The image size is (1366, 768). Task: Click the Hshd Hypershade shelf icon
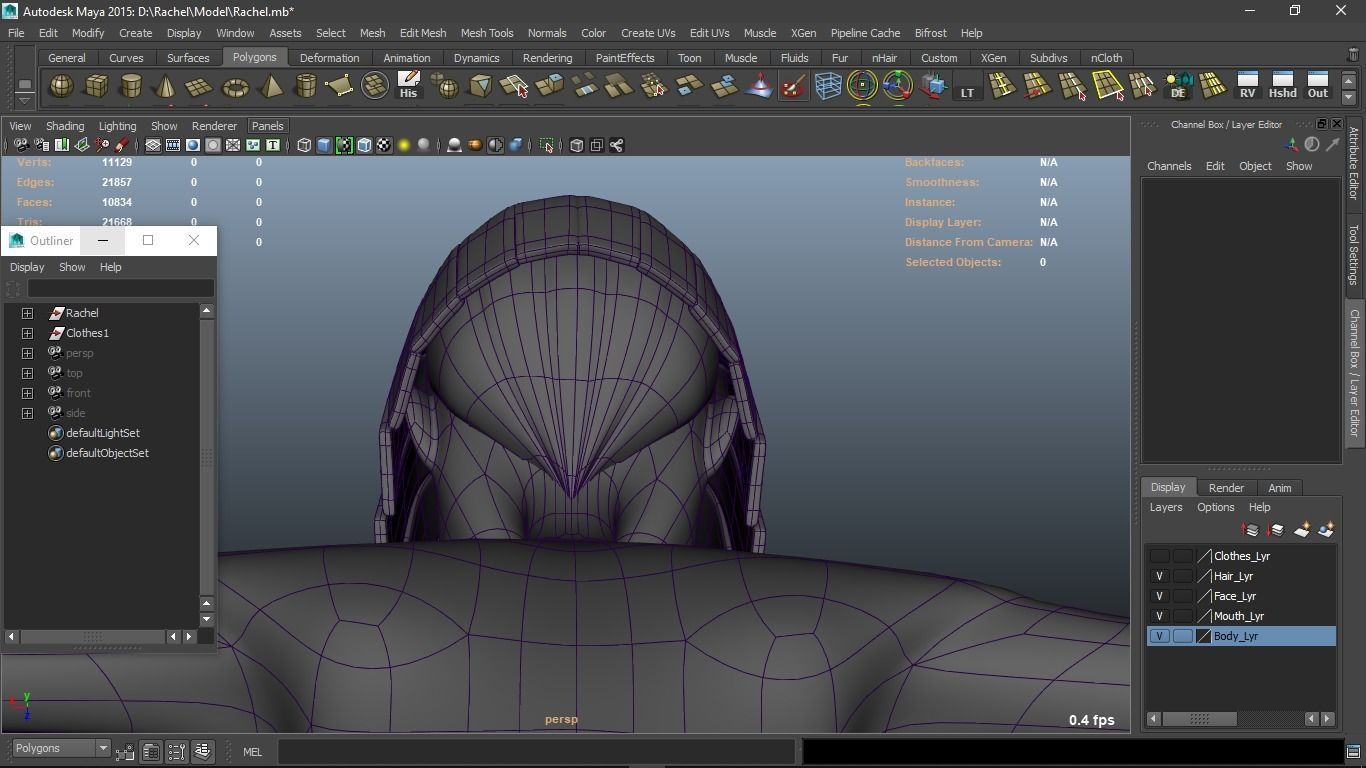coord(1282,86)
